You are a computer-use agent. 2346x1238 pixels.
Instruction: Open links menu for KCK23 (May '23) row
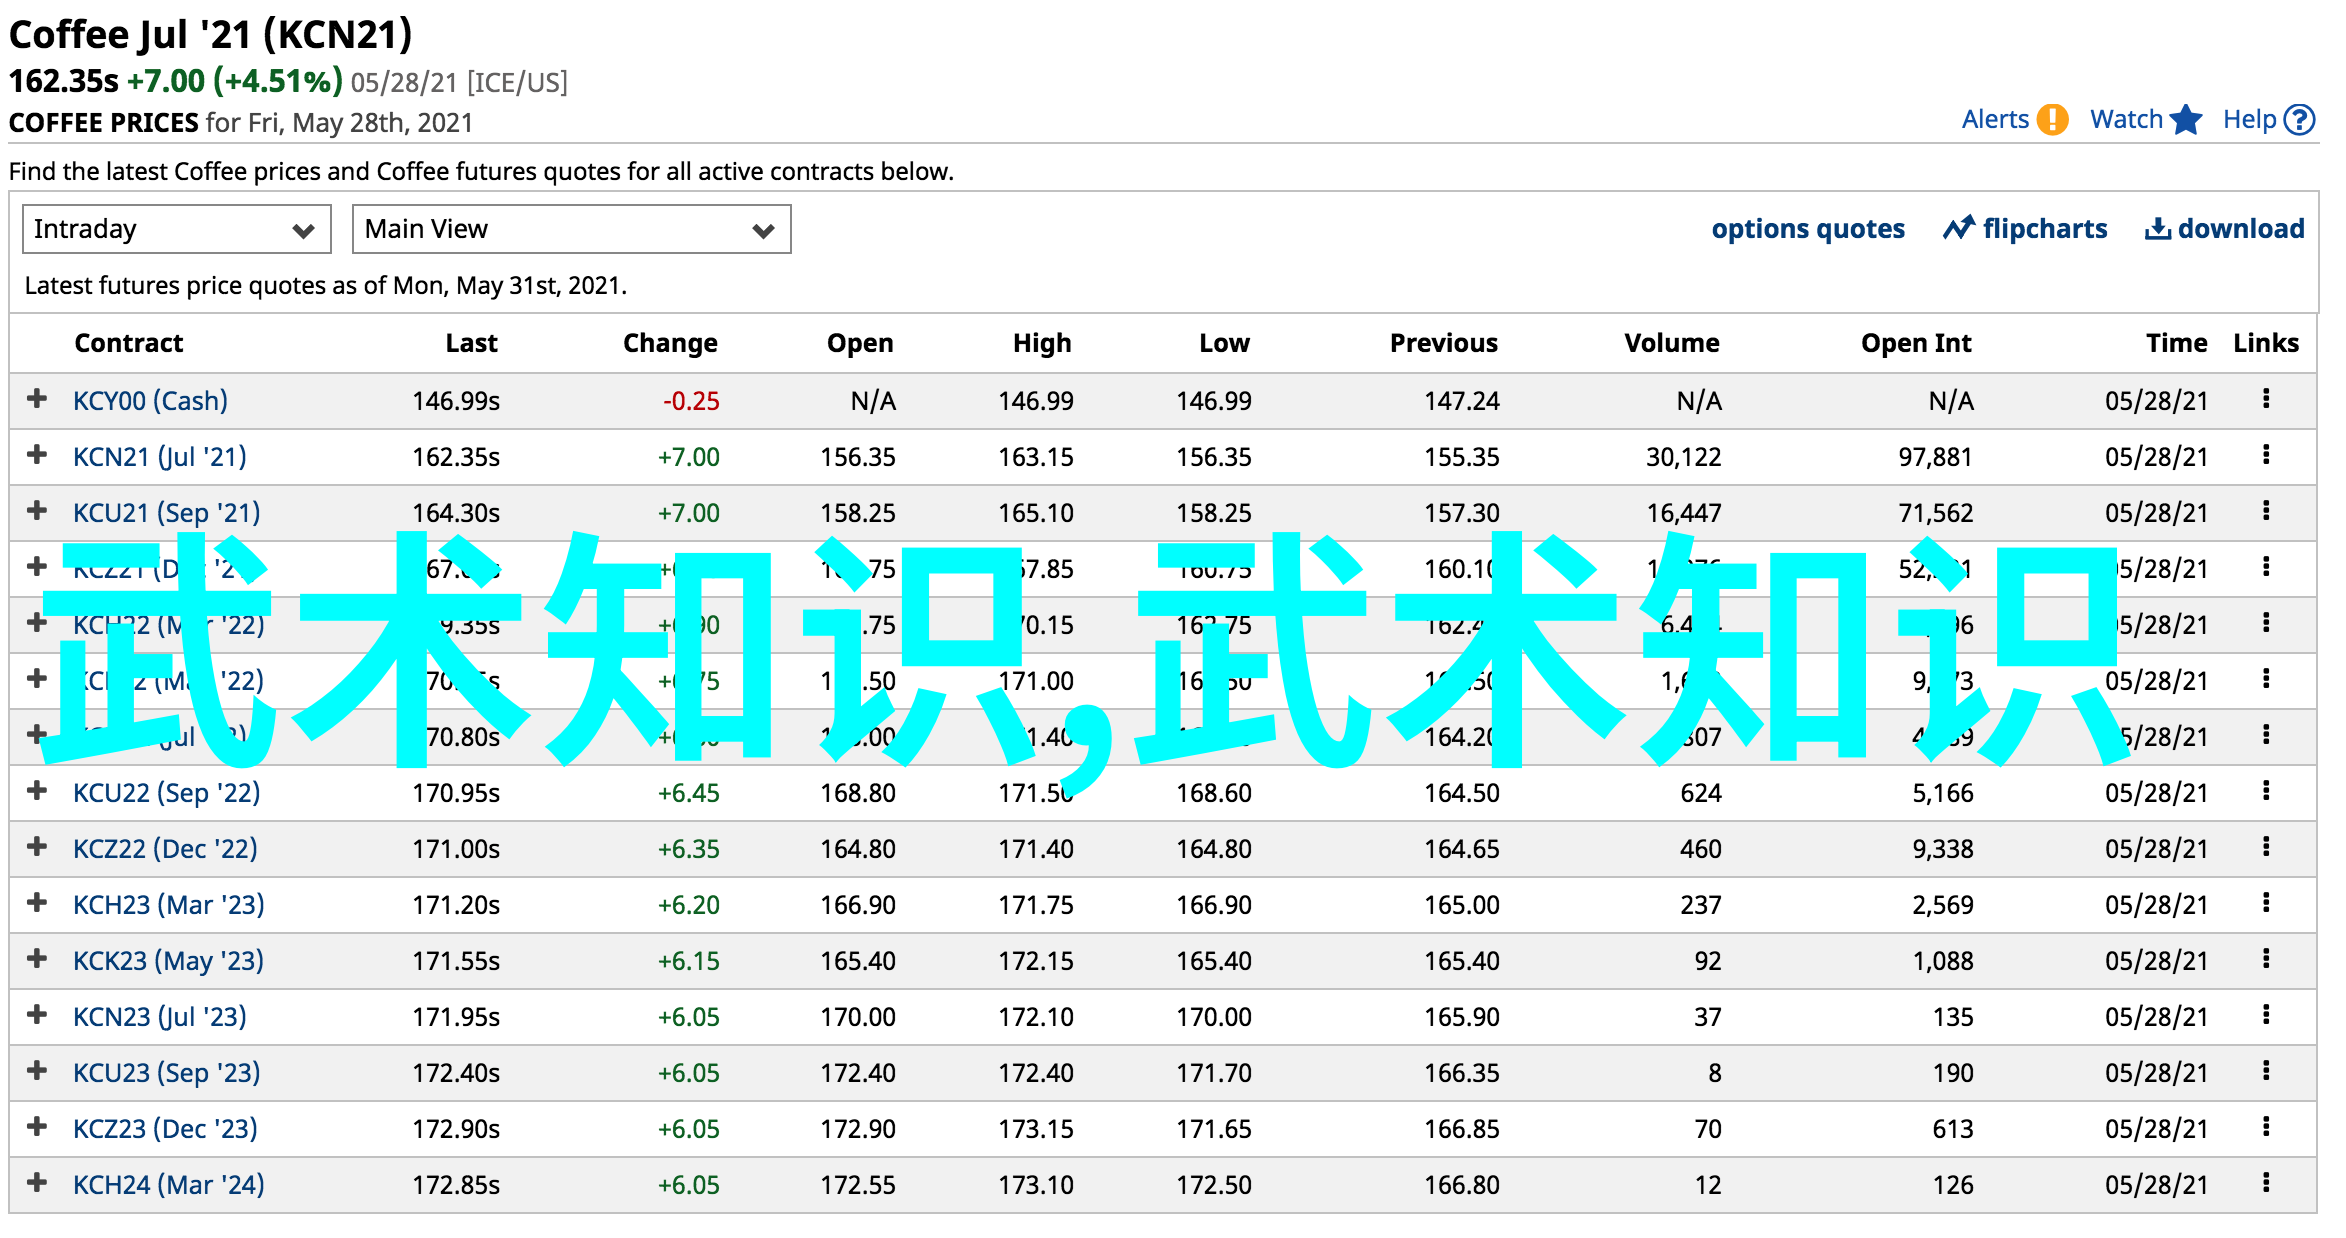2266,959
